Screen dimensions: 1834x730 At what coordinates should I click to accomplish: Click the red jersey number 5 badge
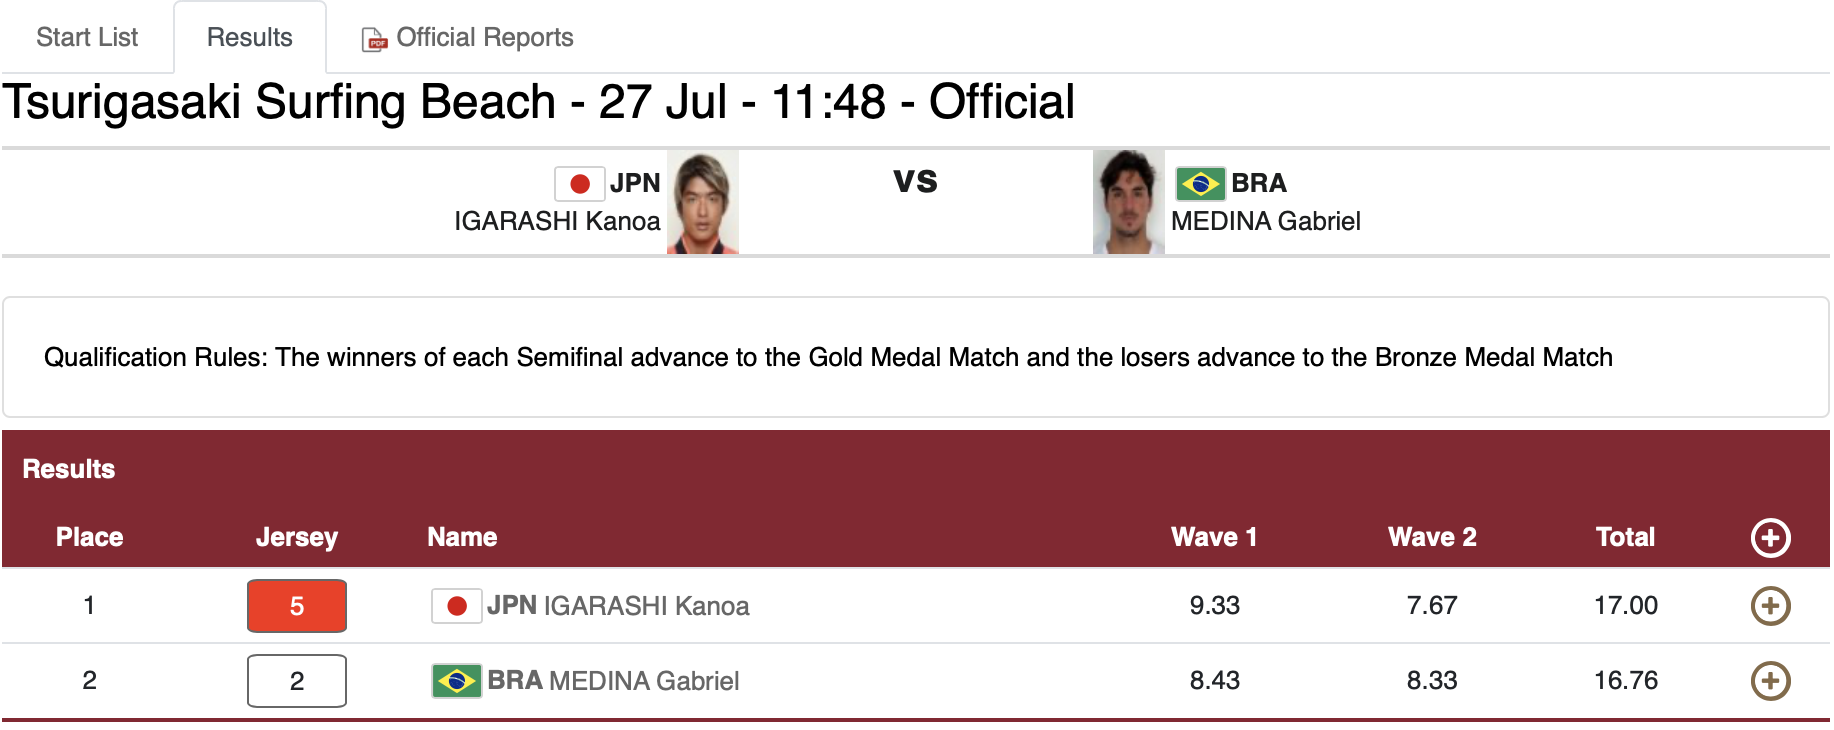click(x=297, y=606)
